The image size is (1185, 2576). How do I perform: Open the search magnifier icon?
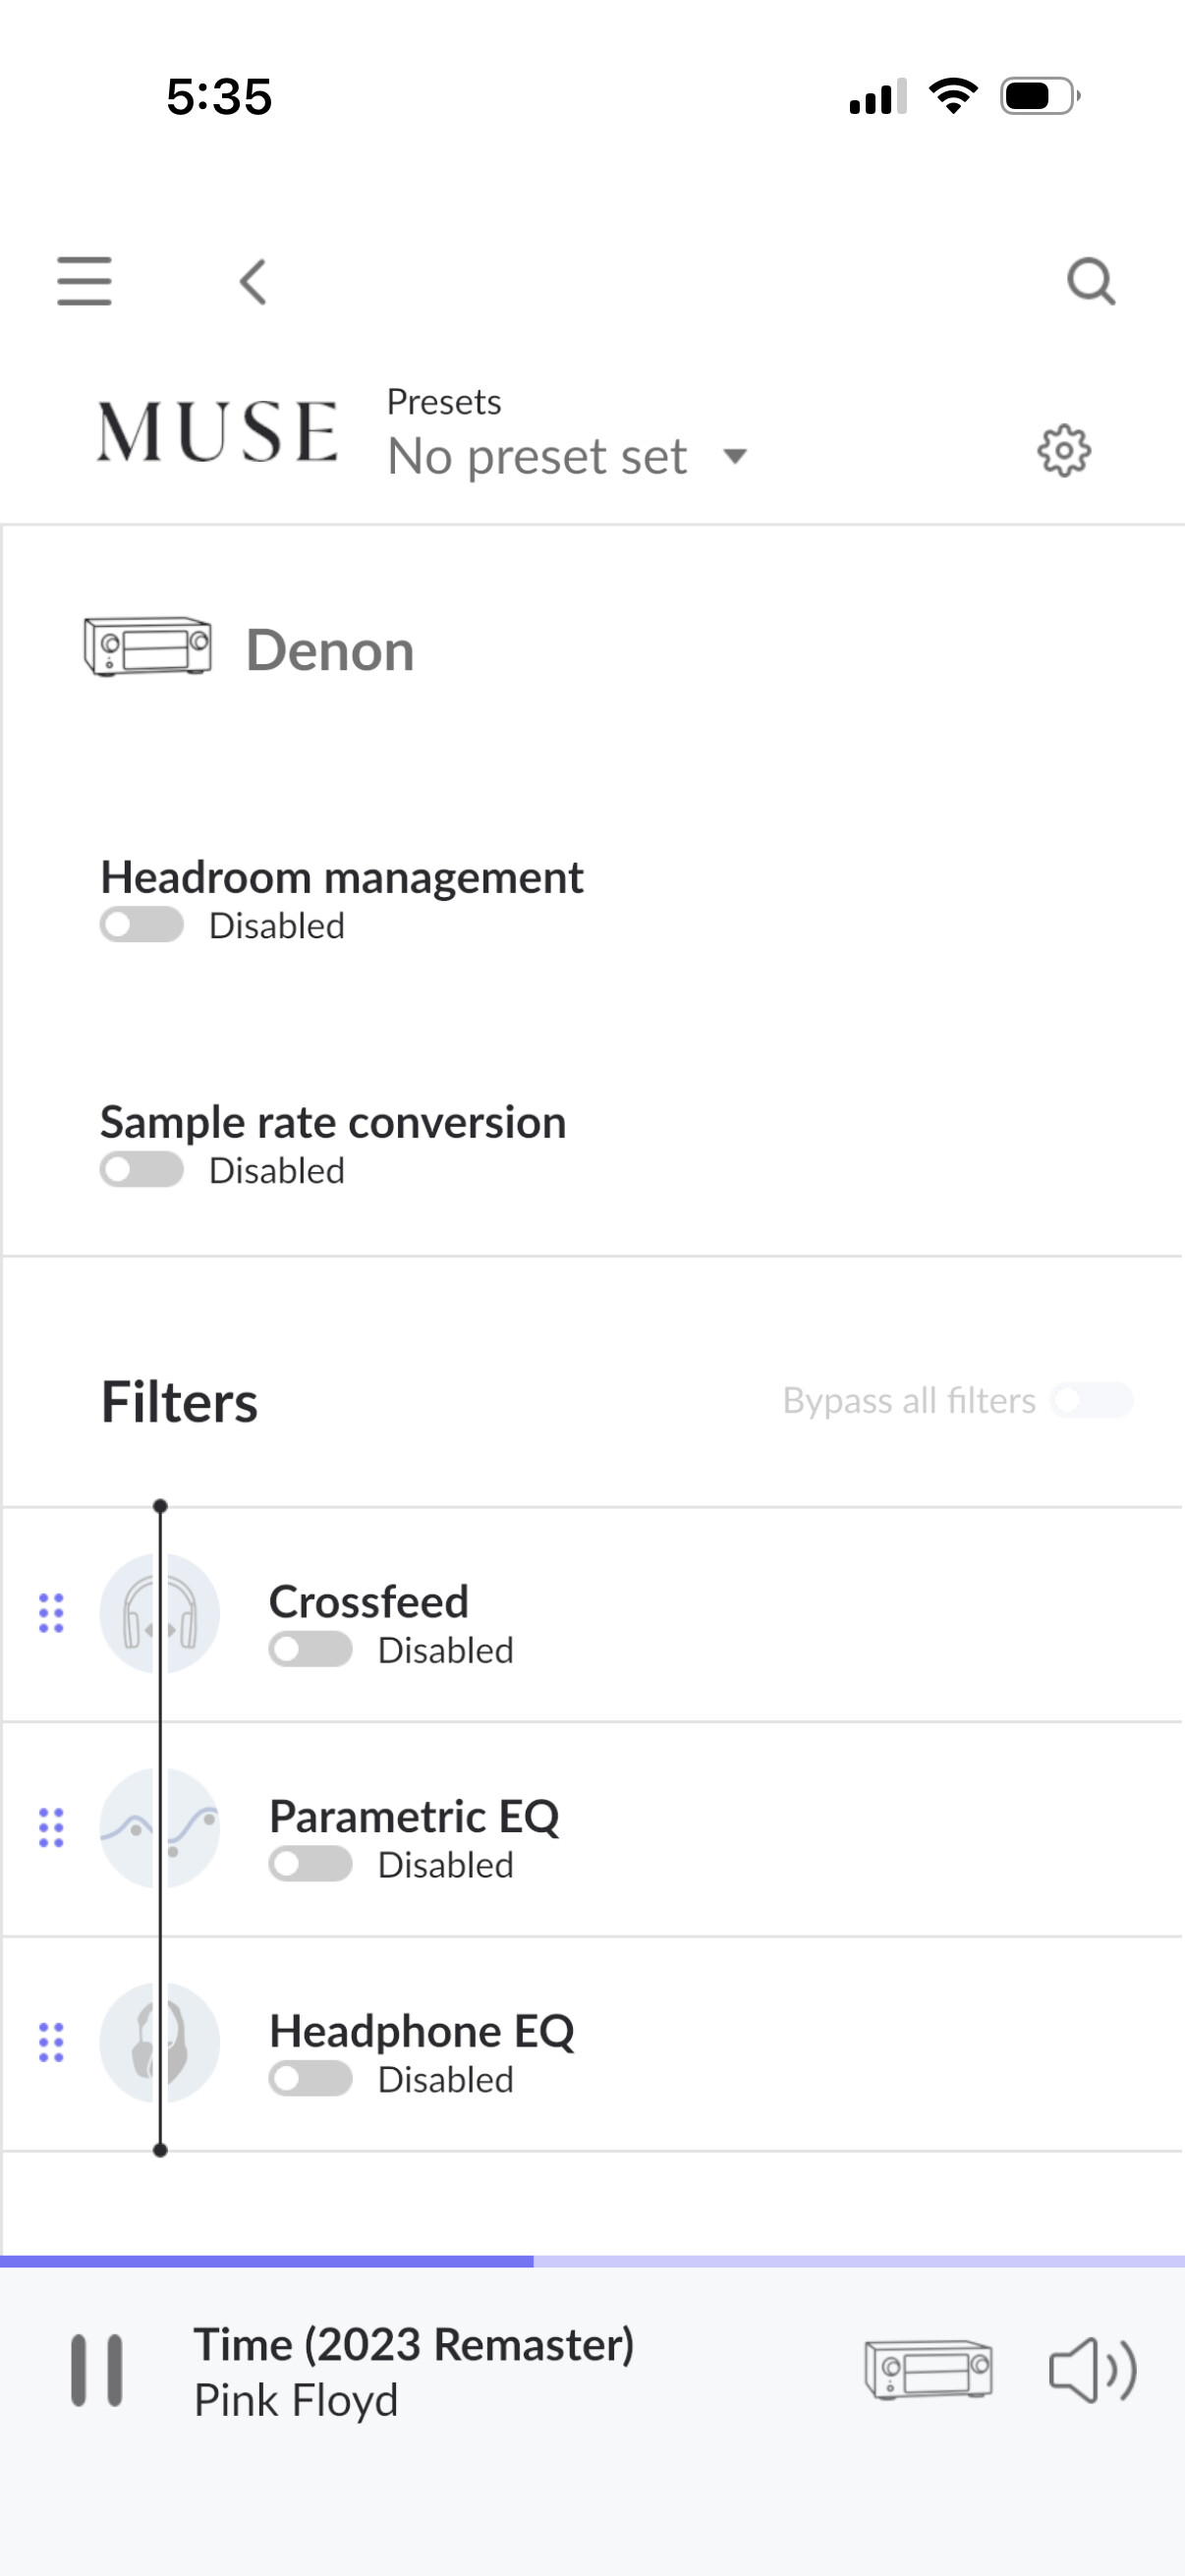1090,281
